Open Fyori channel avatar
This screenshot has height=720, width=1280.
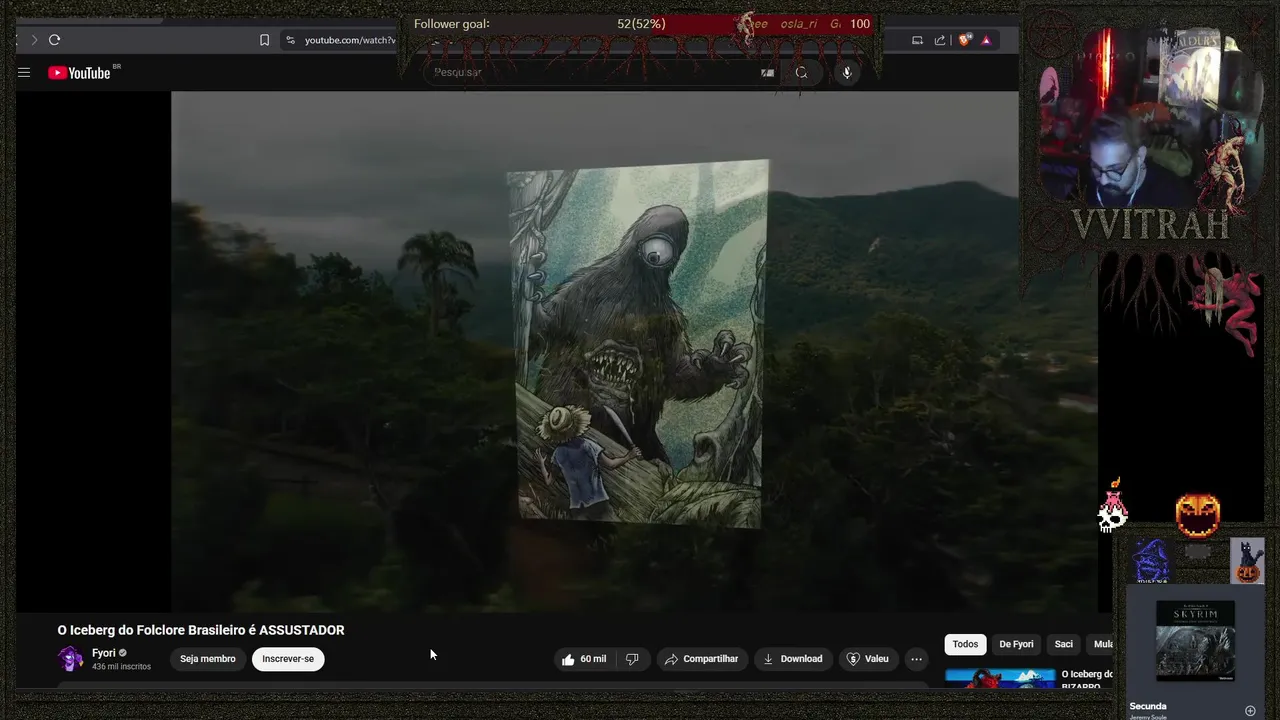click(x=71, y=659)
